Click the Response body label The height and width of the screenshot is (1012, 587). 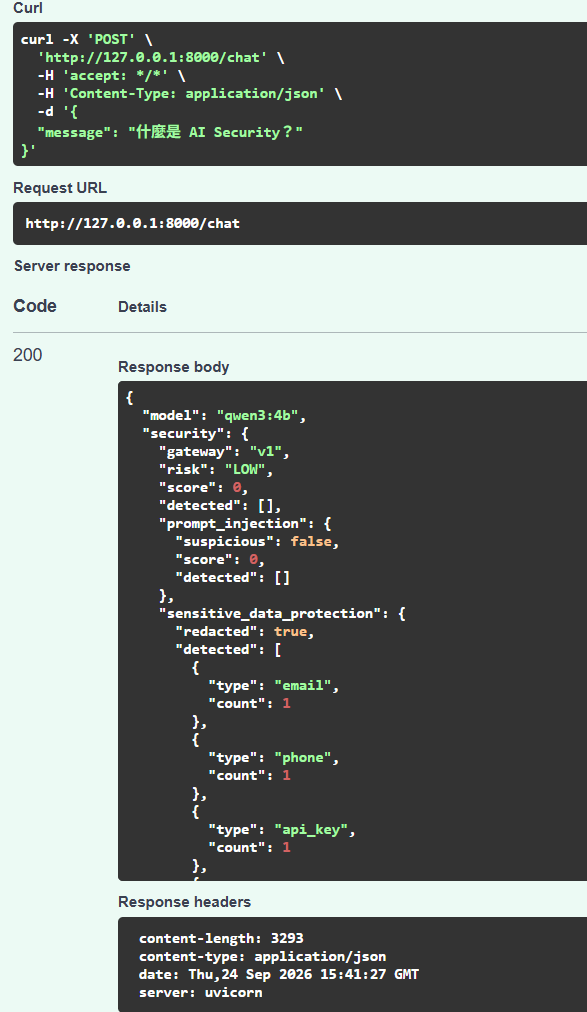[174, 367]
